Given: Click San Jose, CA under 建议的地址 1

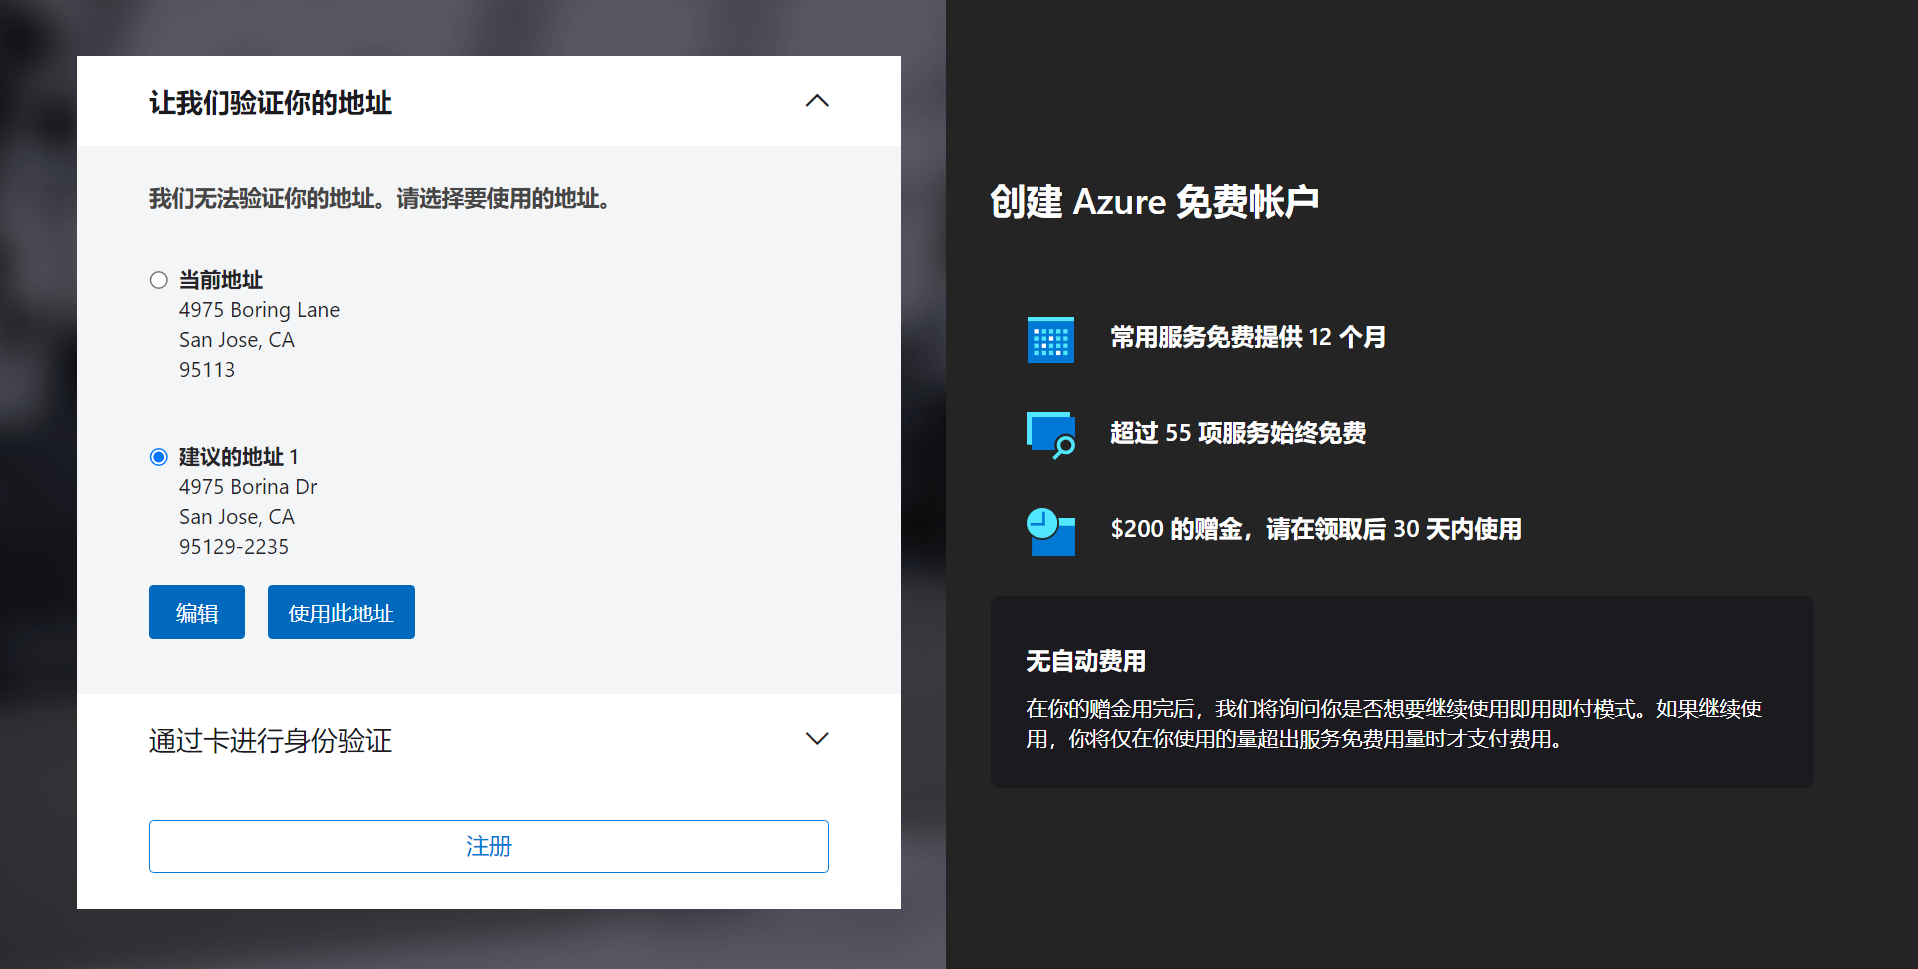Looking at the screenshot, I should point(237,517).
